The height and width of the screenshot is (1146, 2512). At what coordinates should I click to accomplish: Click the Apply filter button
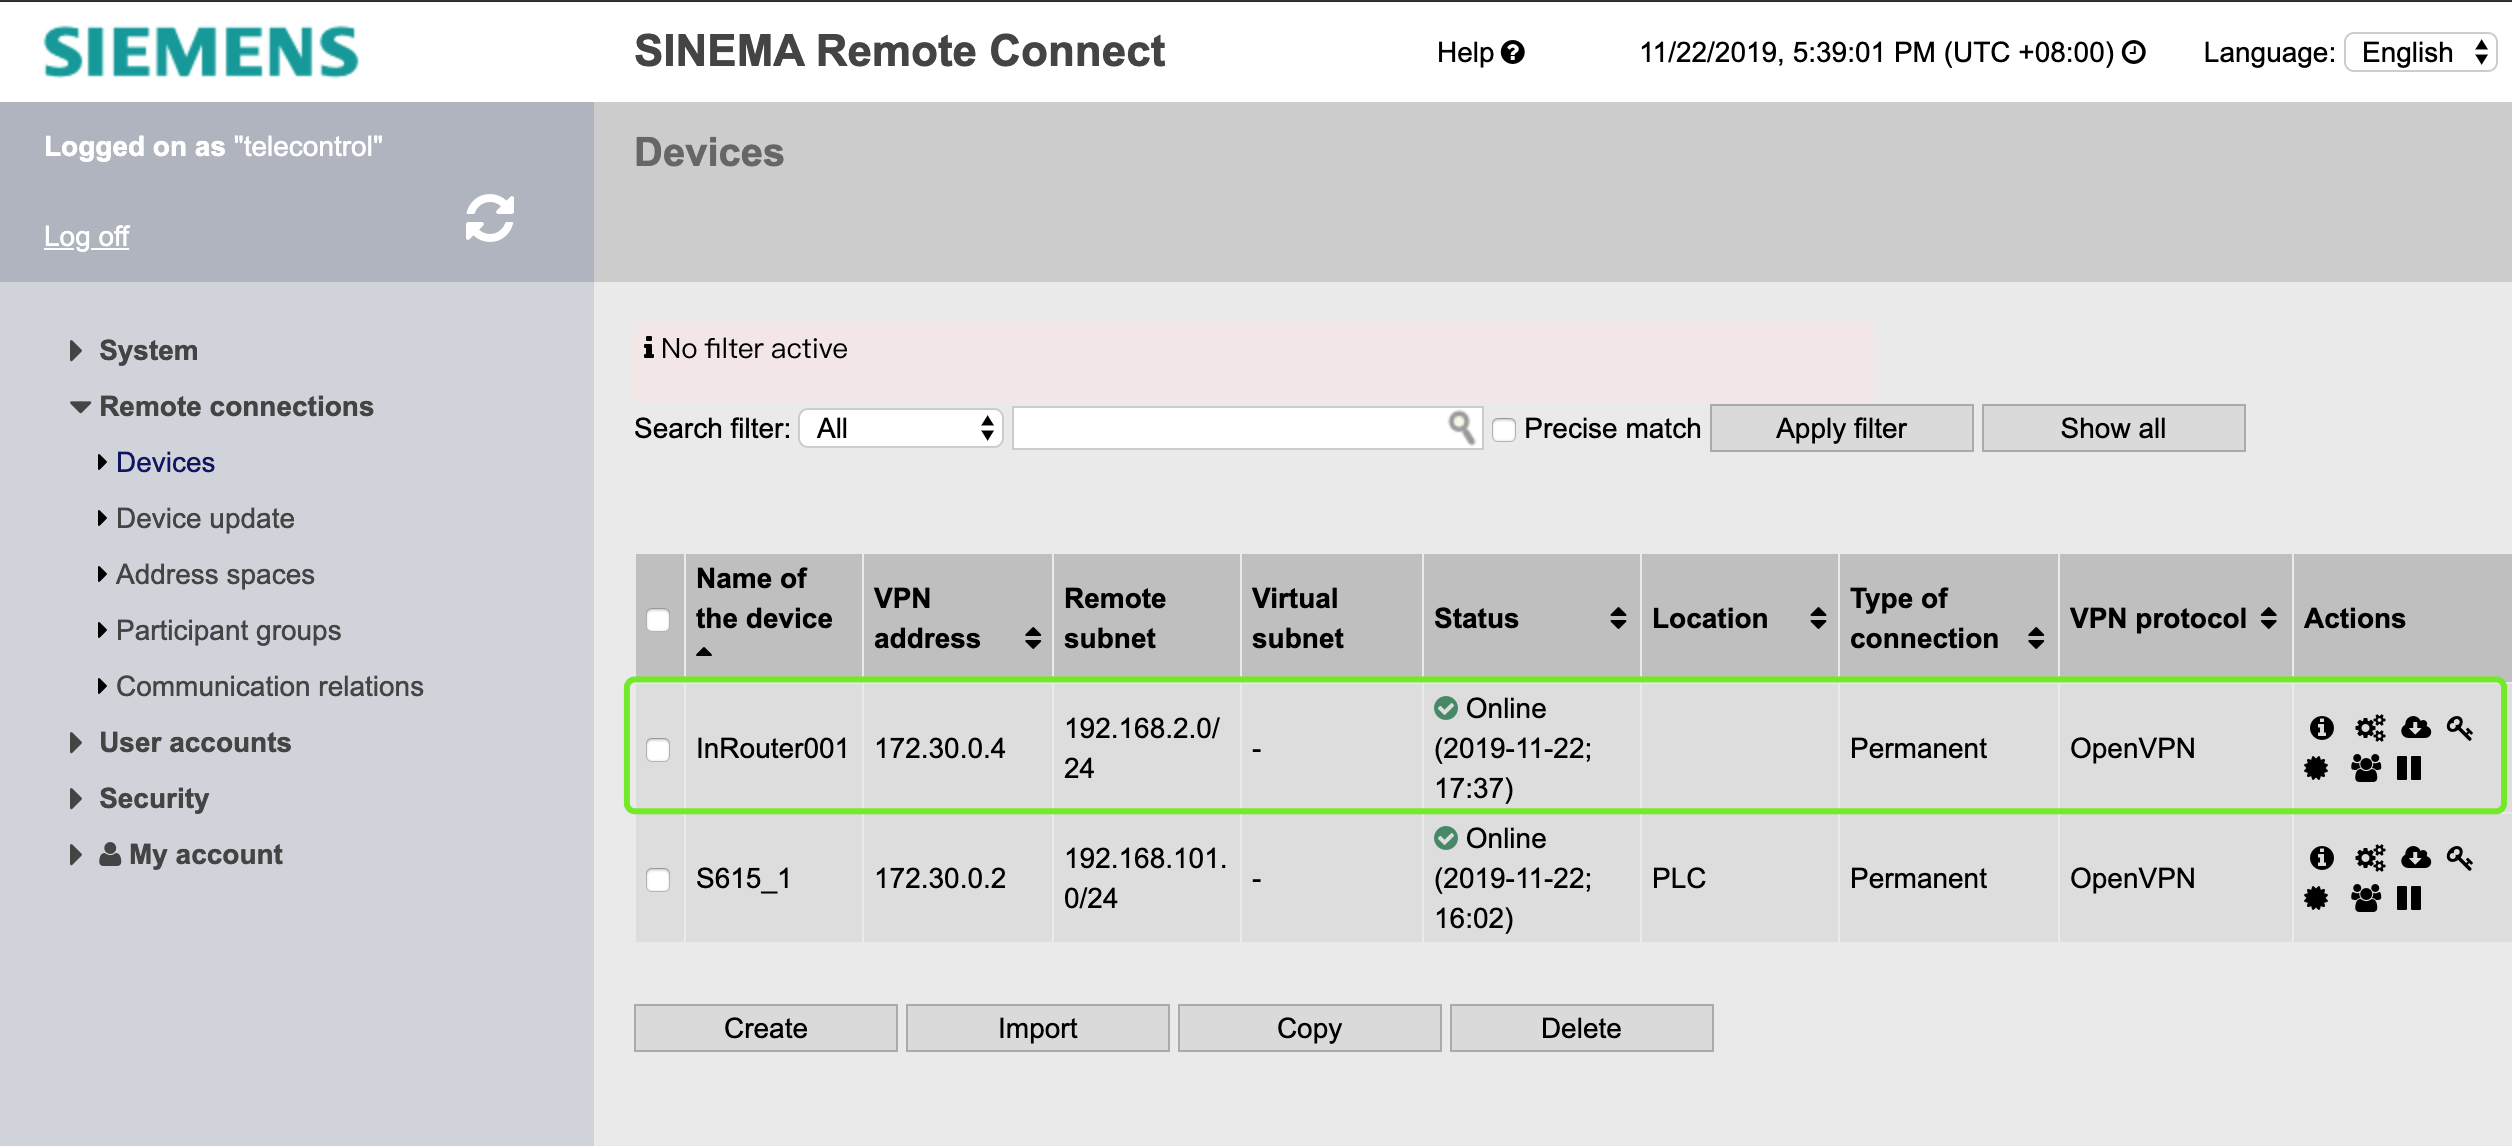tap(1841, 429)
